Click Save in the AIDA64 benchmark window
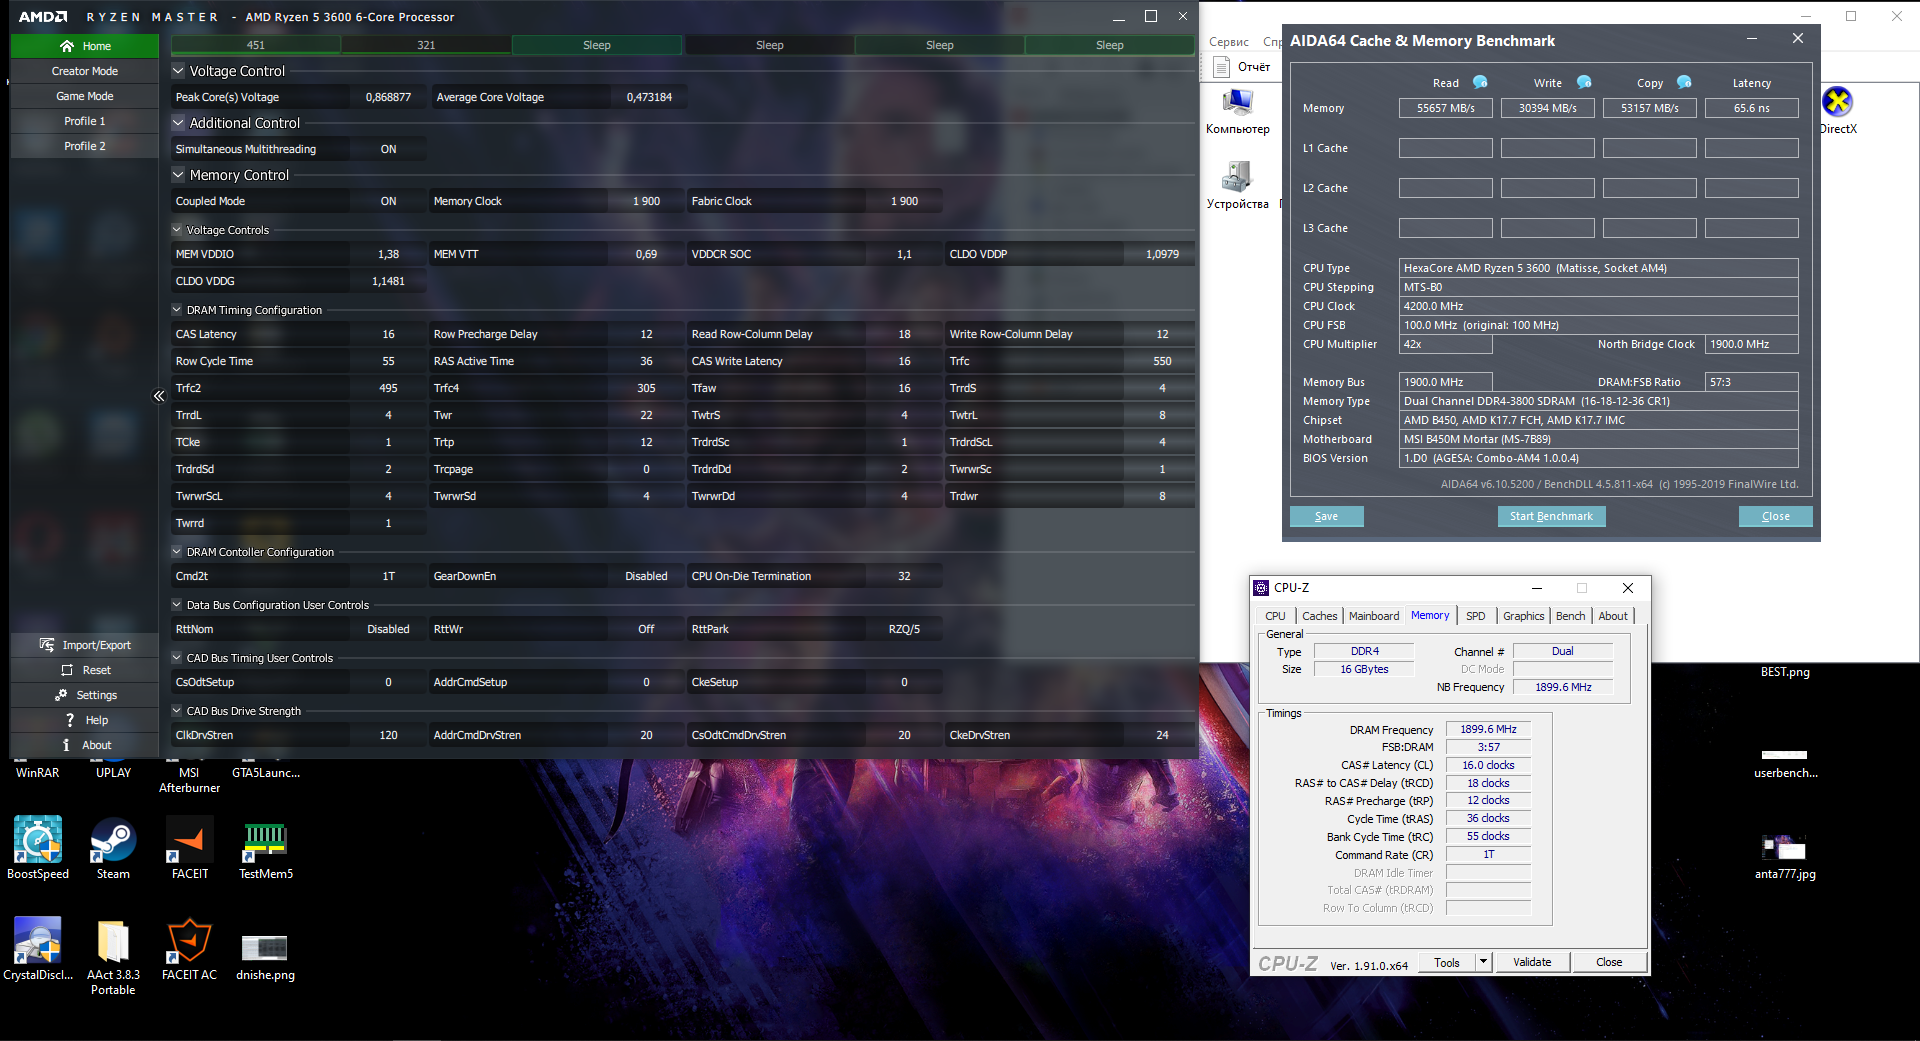1920x1041 pixels. tap(1326, 516)
